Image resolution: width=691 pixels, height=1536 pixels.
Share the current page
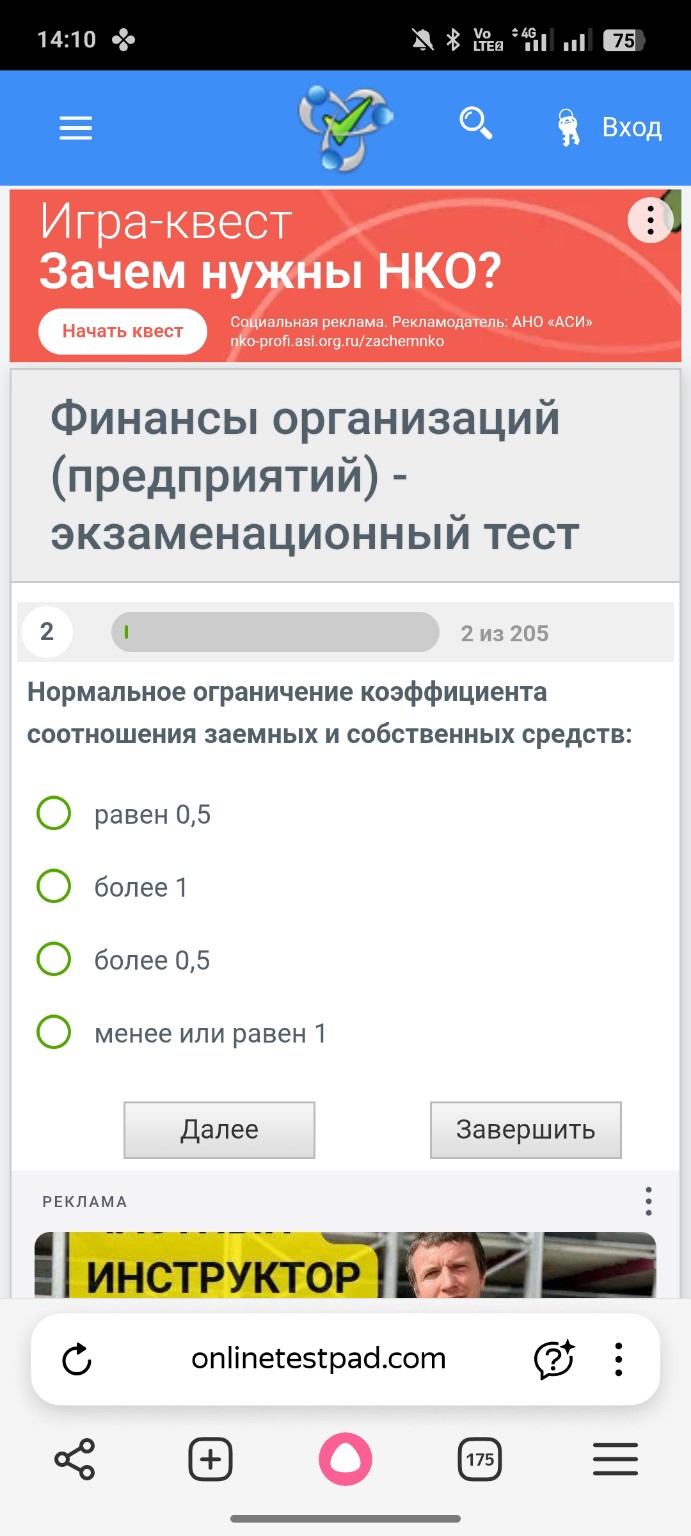point(76,1459)
